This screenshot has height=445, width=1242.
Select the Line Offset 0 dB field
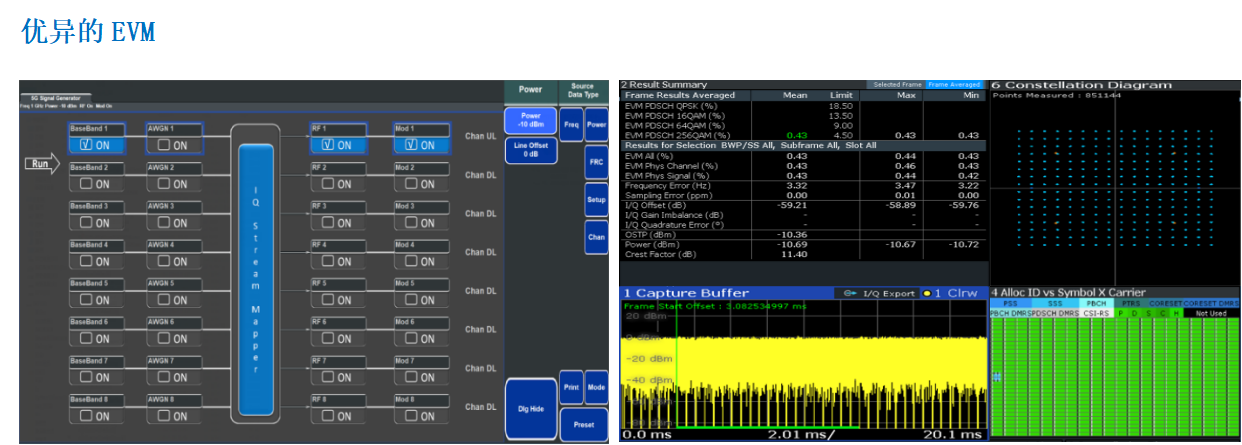[x=531, y=151]
